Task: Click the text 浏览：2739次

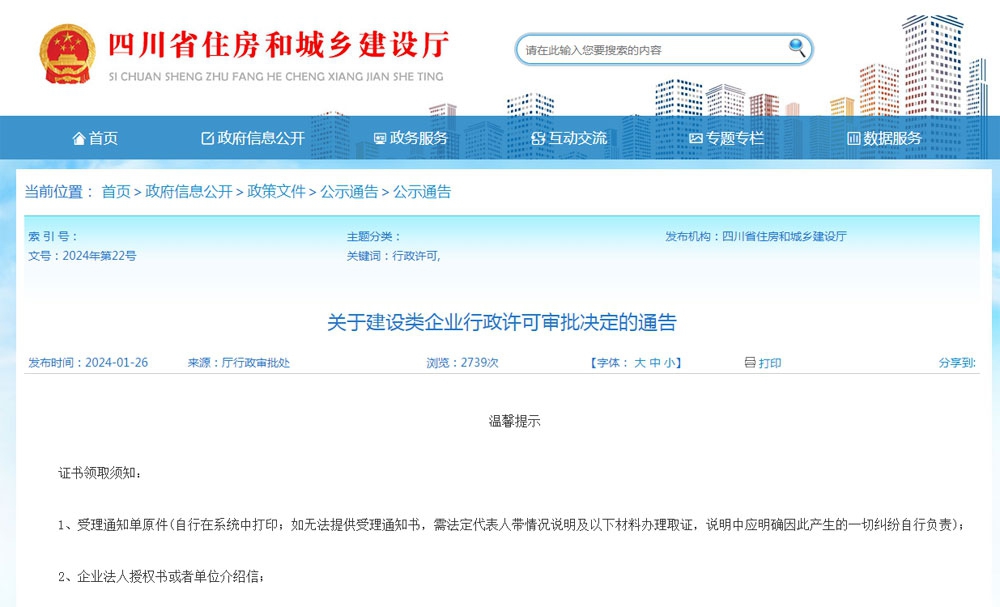Action: (x=462, y=363)
